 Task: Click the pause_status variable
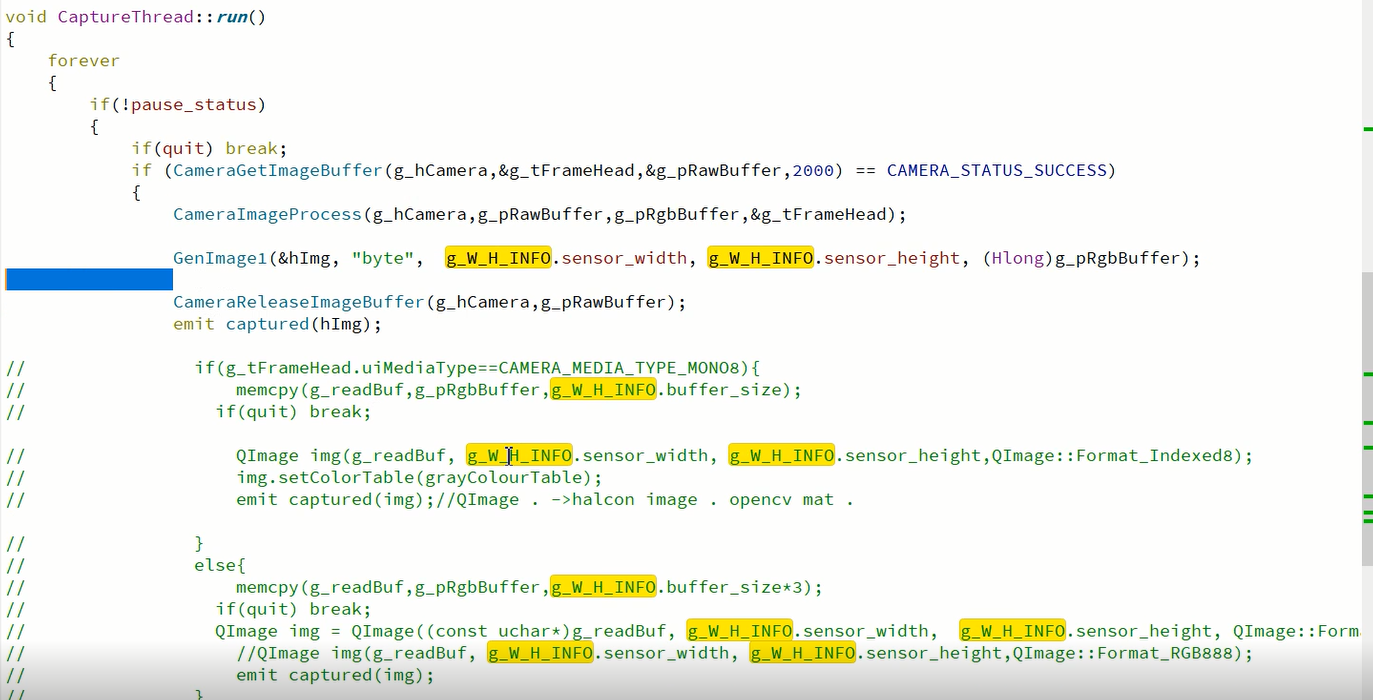(x=194, y=105)
